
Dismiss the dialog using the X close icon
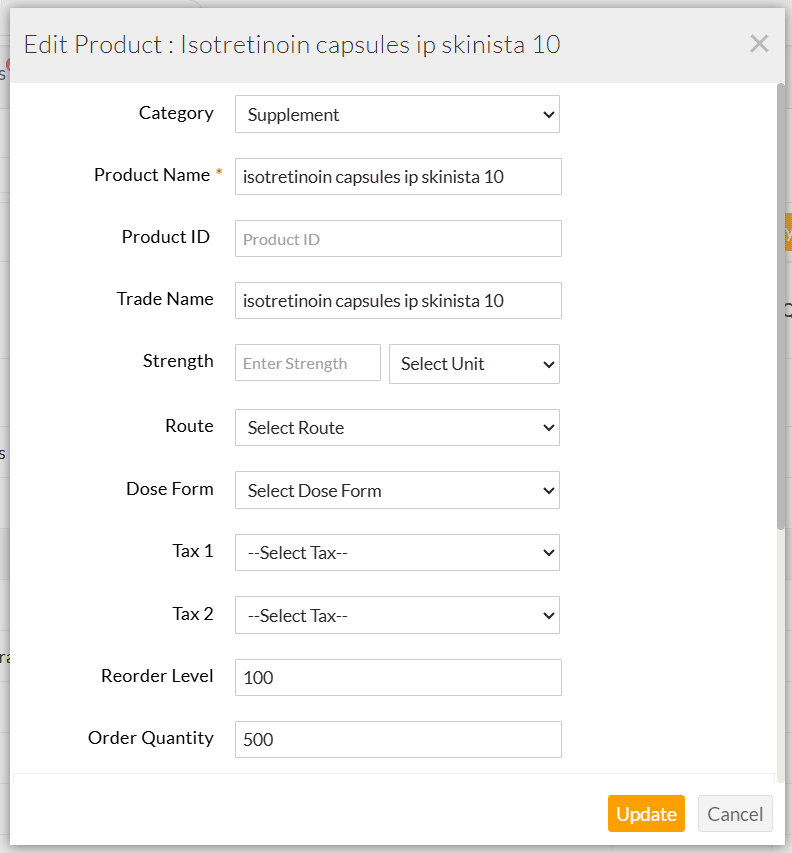click(759, 43)
